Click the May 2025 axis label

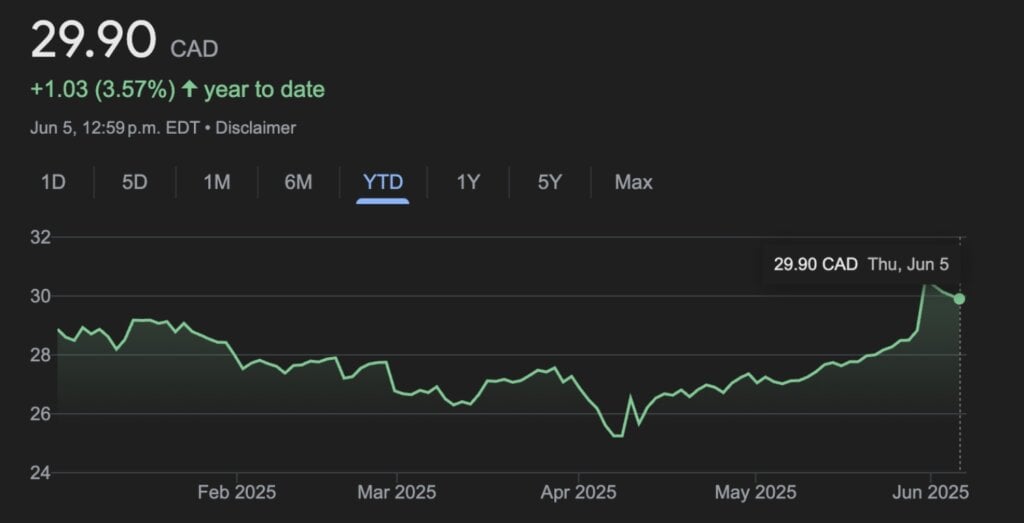point(756,492)
